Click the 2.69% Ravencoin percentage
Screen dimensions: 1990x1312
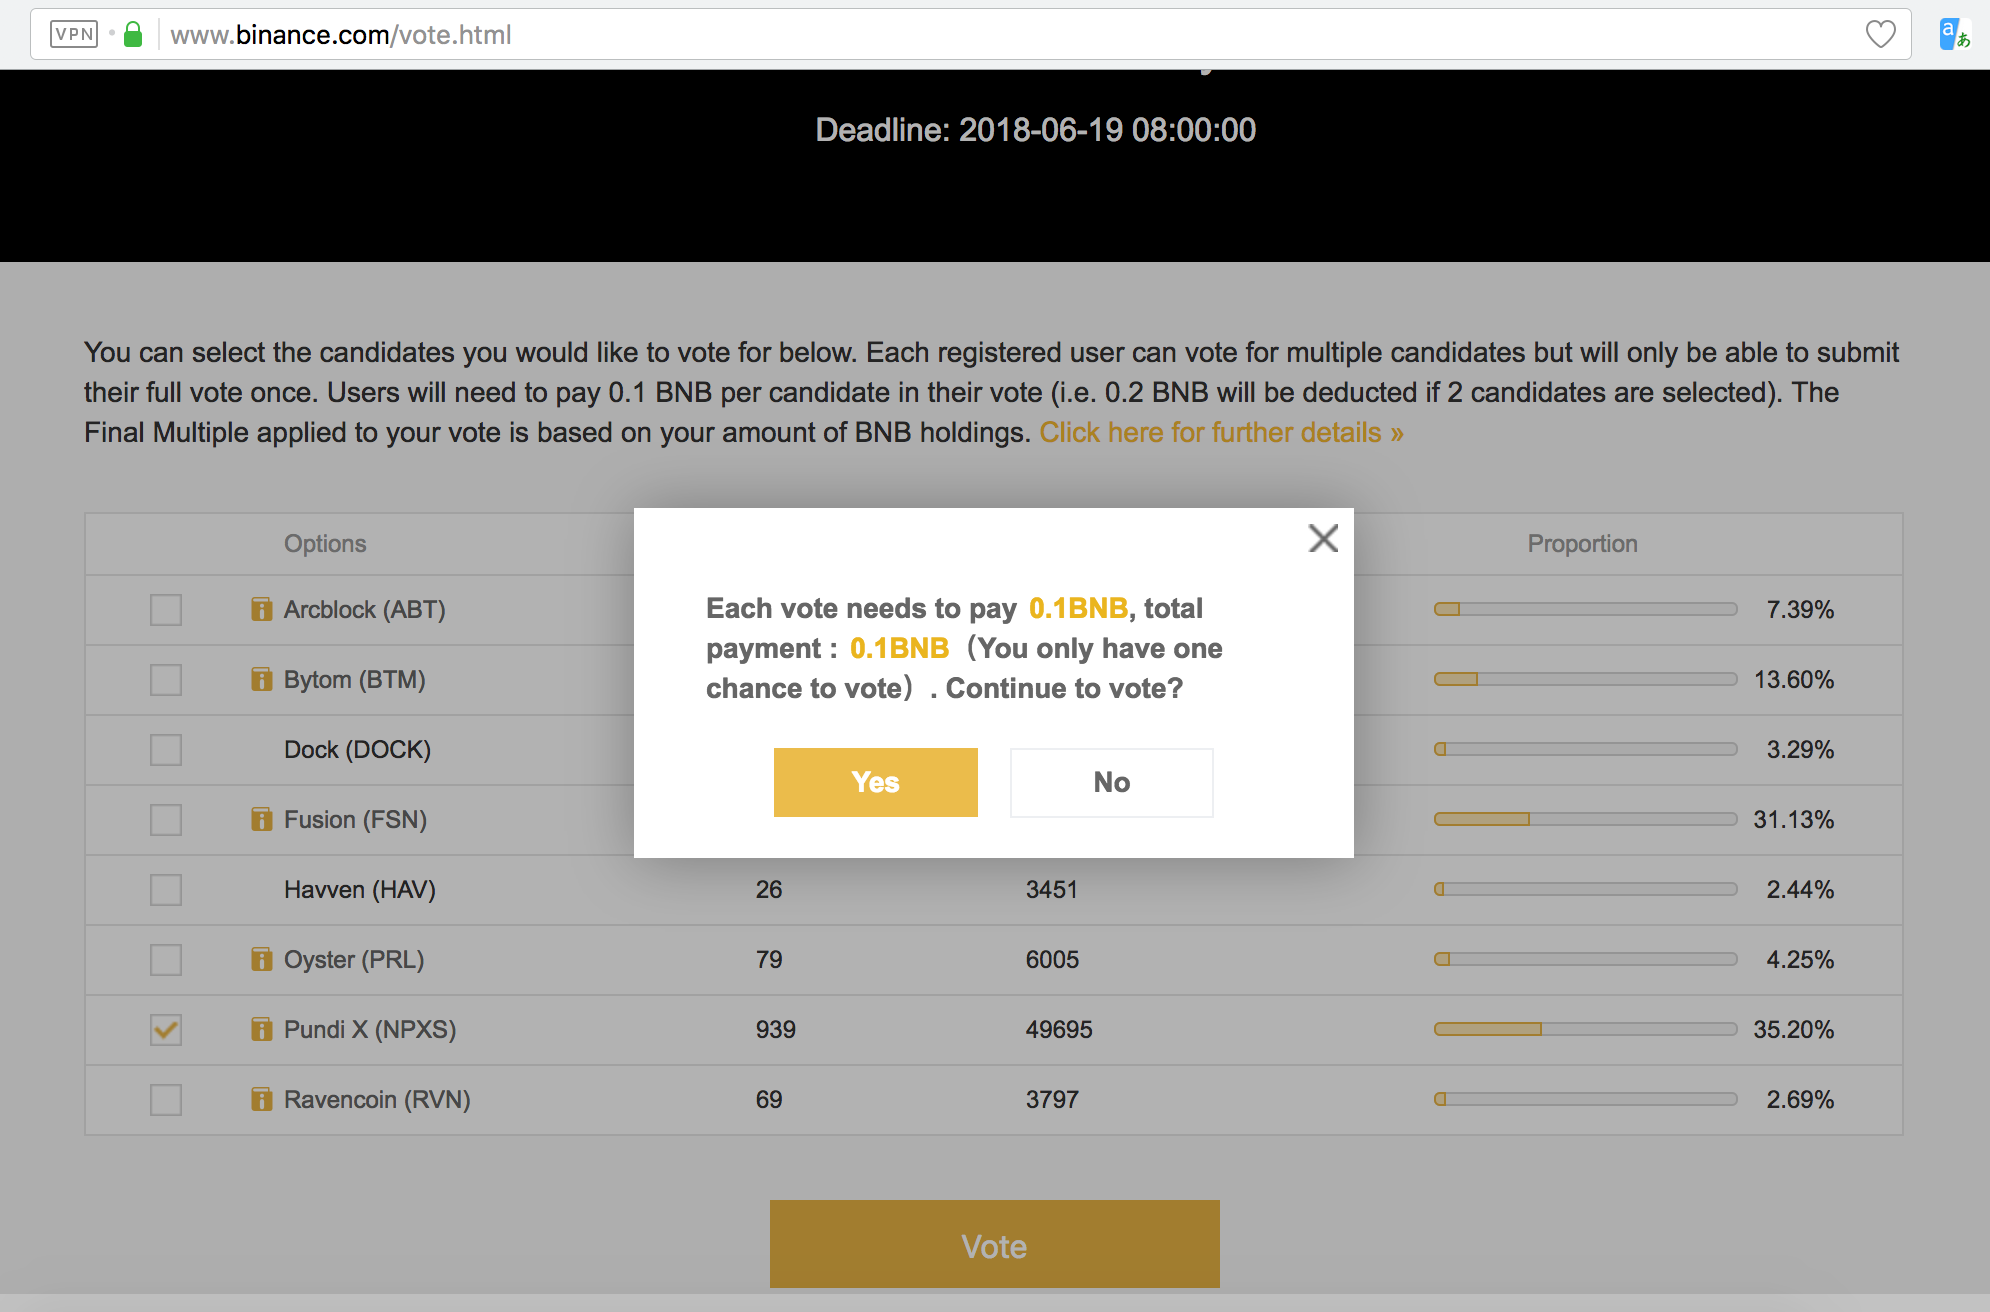click(x=1800, y=1100)
